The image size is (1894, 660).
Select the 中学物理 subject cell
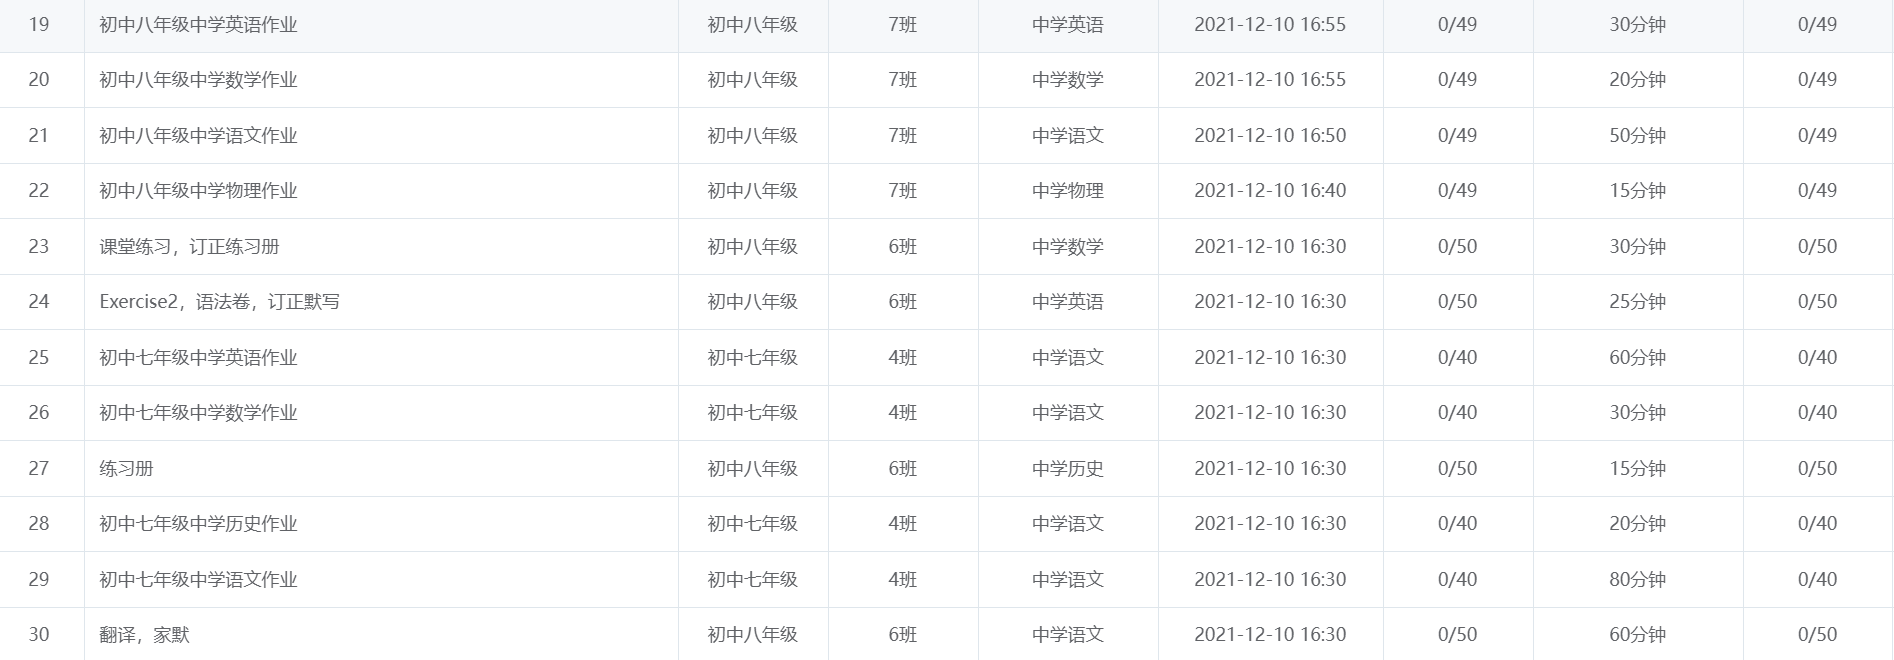point(1067,191)
